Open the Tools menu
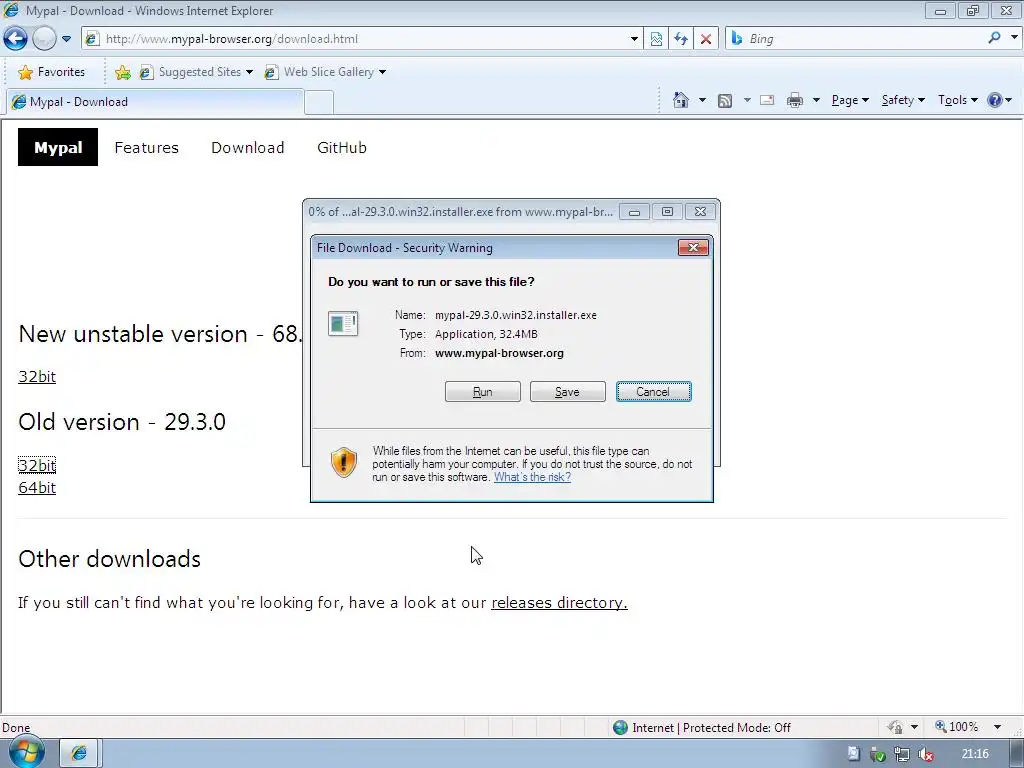 957,100
